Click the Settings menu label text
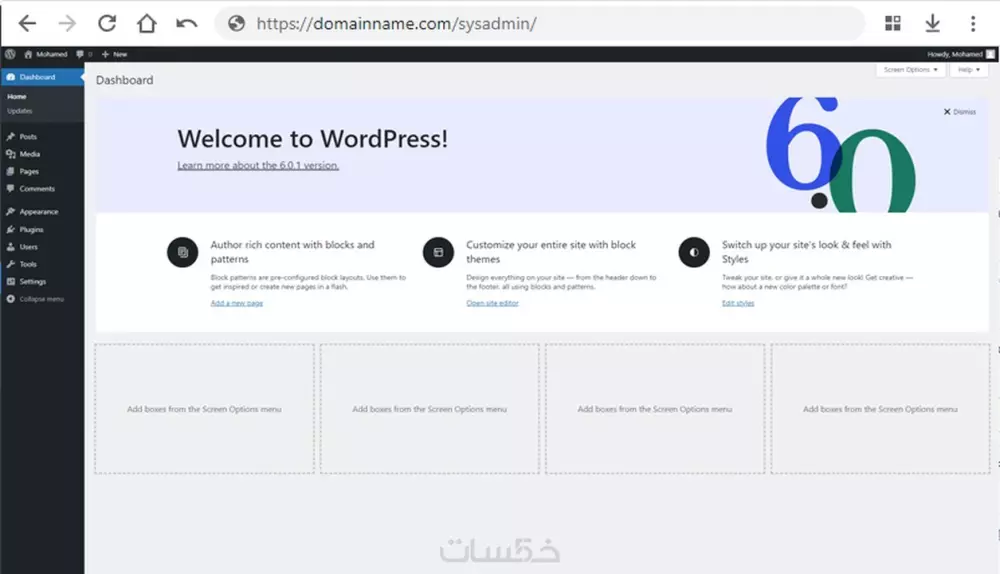 point(33,281)
